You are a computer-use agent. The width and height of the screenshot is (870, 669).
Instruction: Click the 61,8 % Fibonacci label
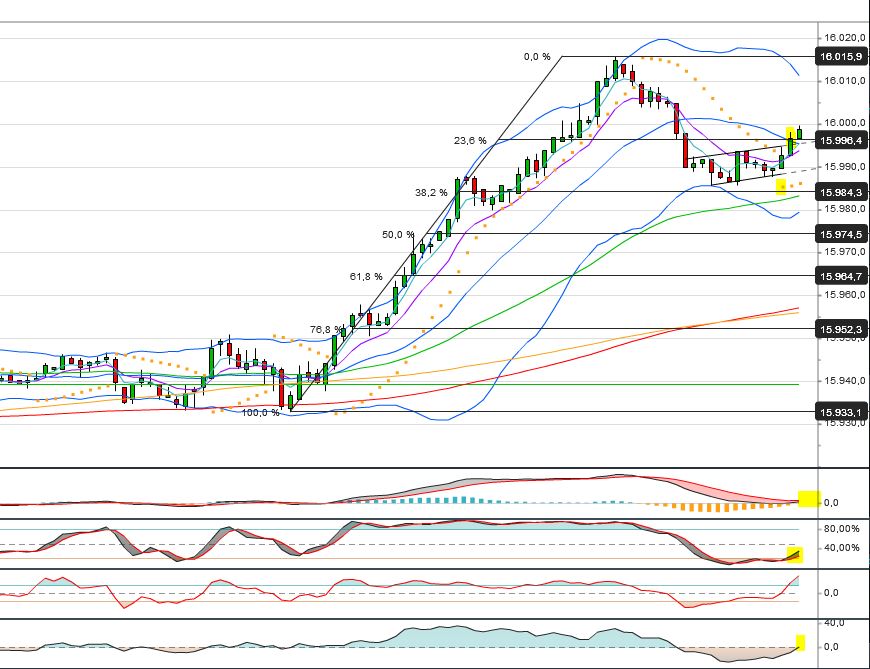(366, 276)
